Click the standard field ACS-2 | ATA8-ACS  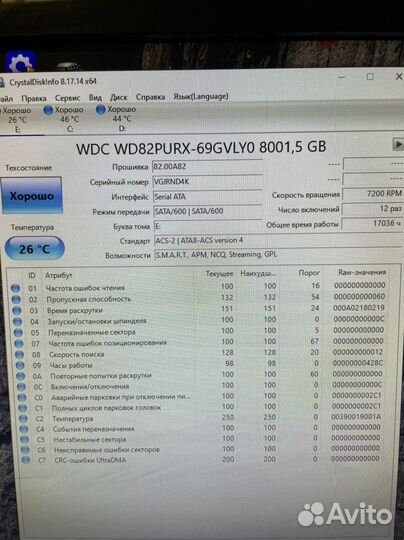click(x=278, y=240)
